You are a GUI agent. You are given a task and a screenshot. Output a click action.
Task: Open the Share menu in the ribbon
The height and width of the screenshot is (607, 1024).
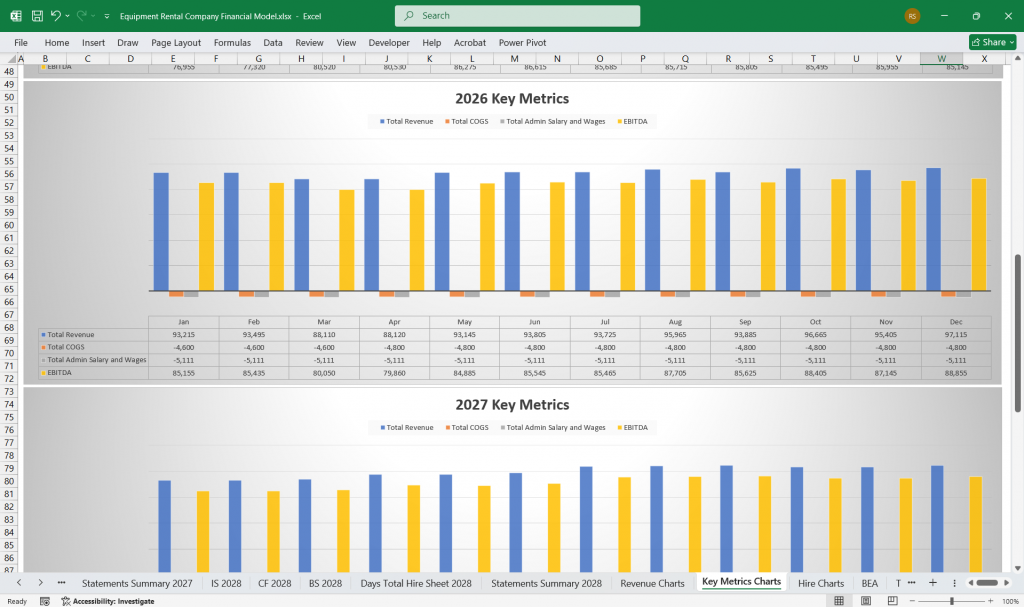(x=990, y=42)
